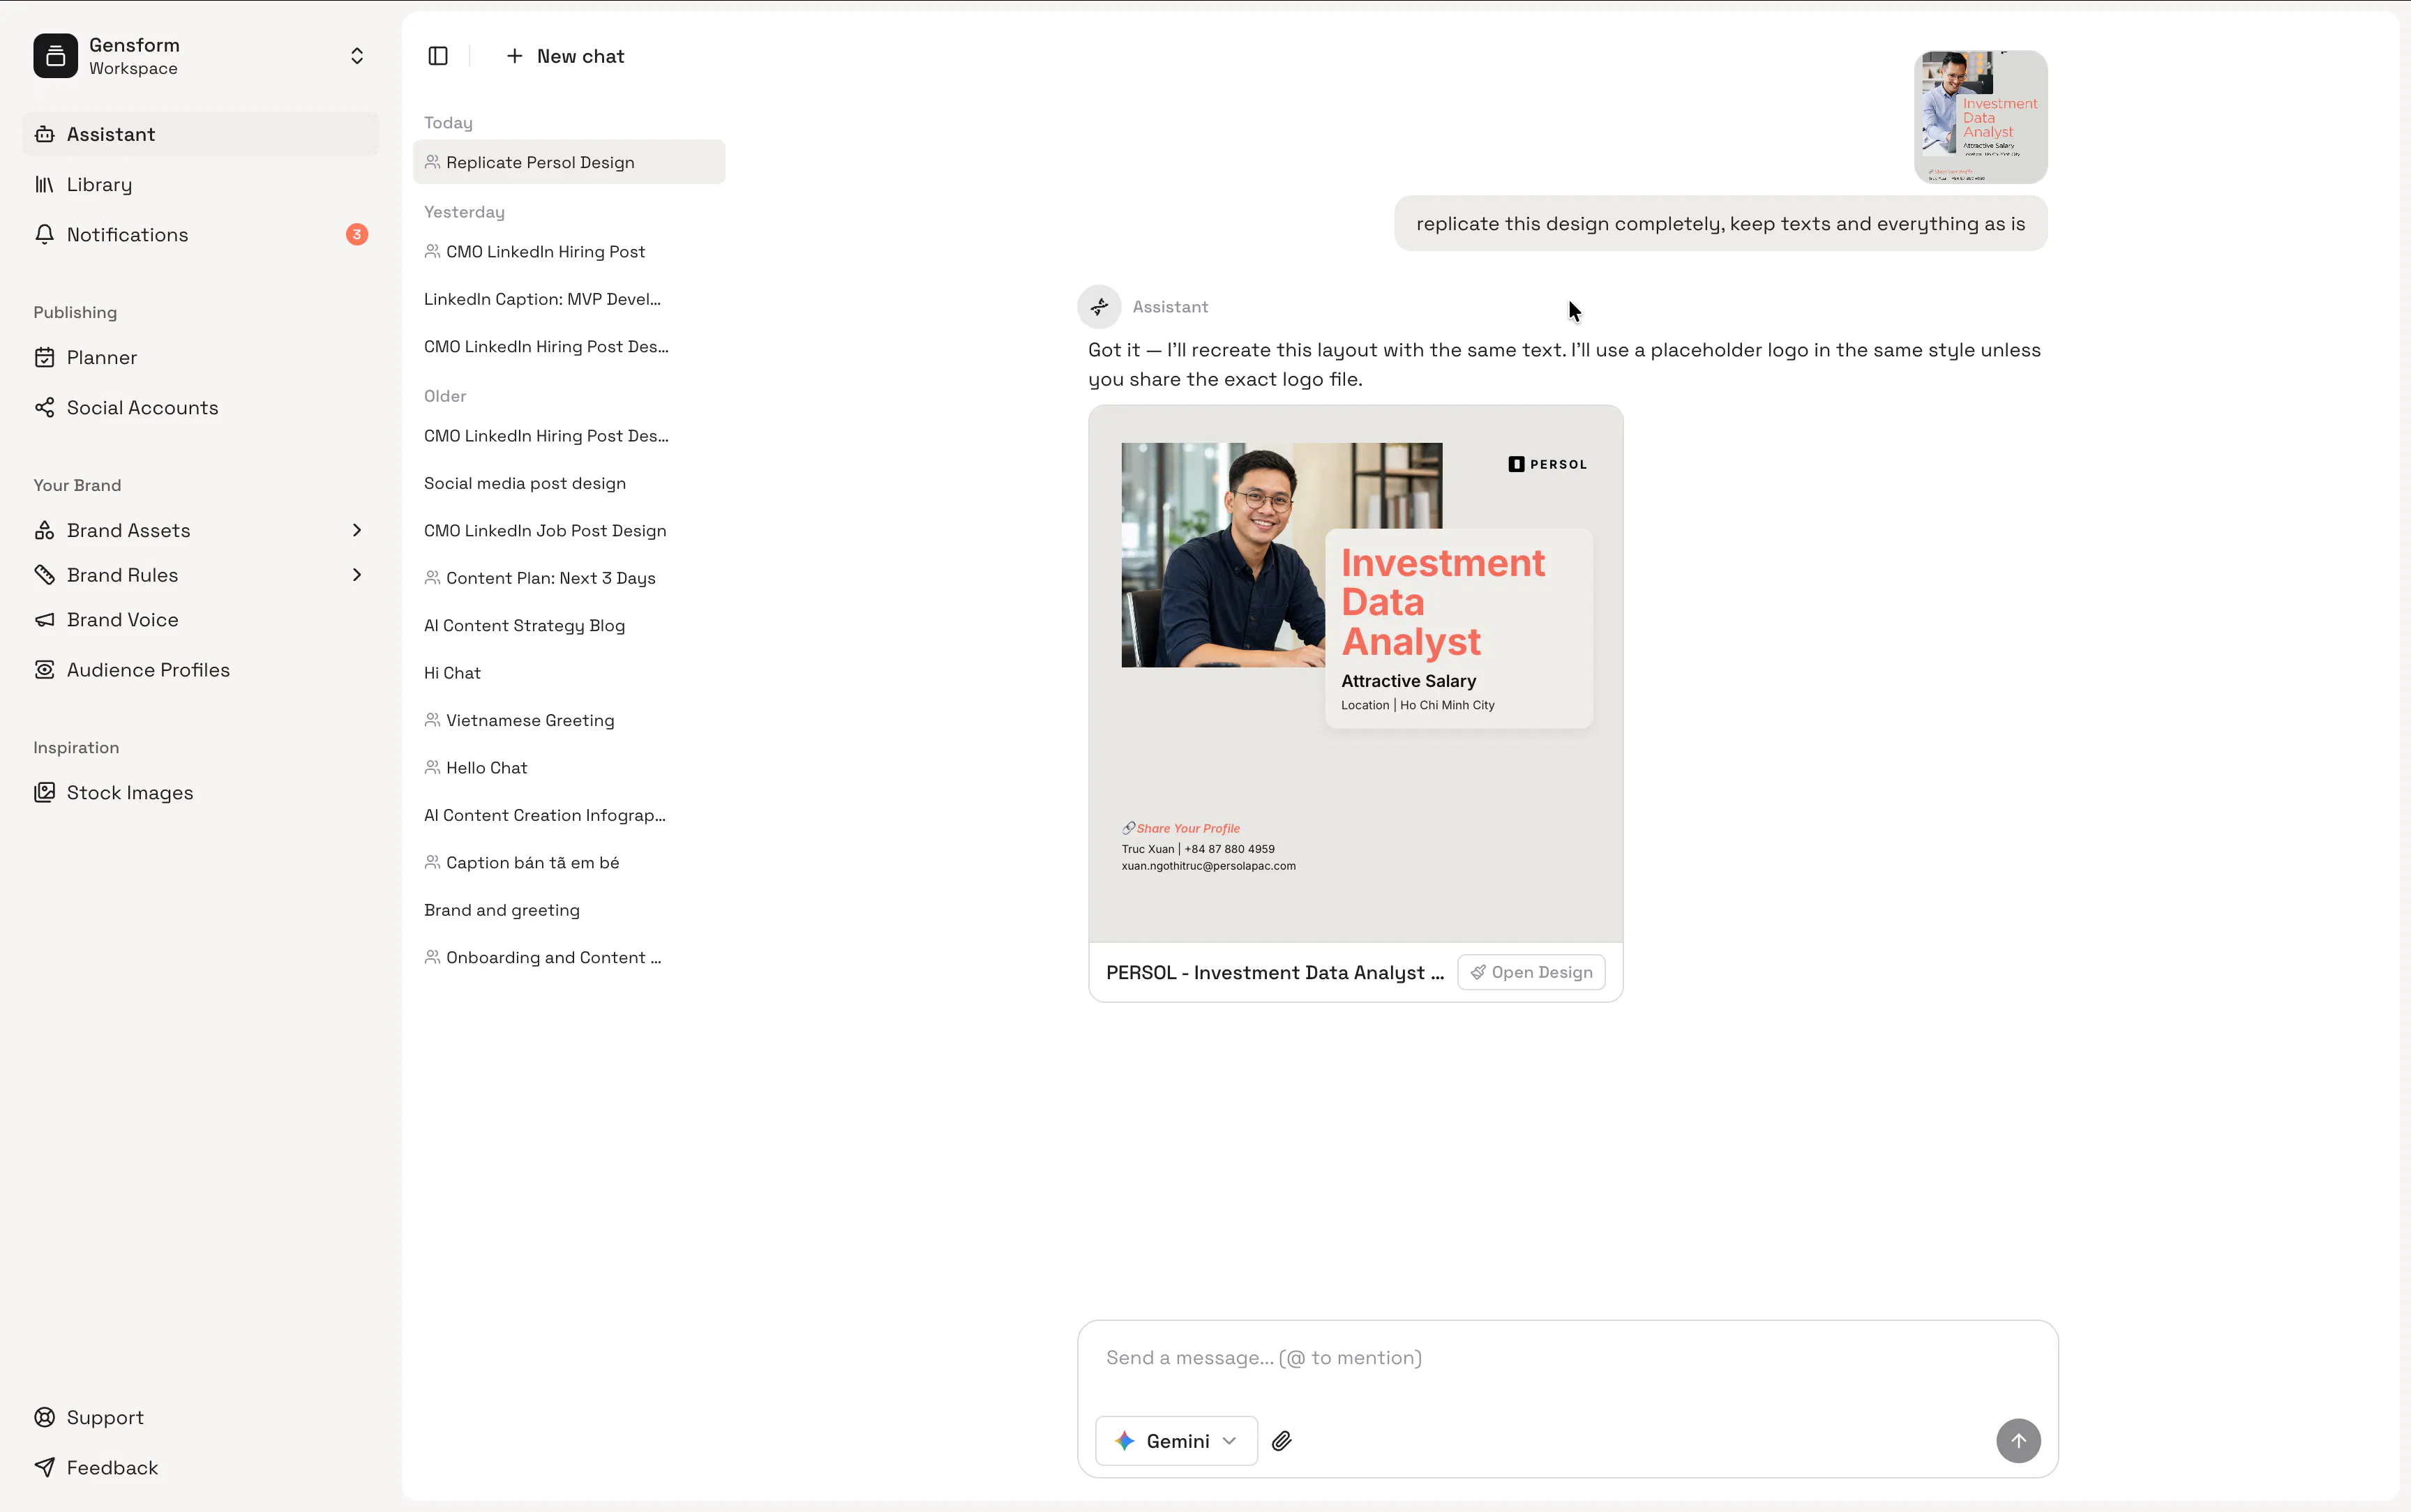Click the shared-chat icon beside Onboarding and Content

click(432, 957)
